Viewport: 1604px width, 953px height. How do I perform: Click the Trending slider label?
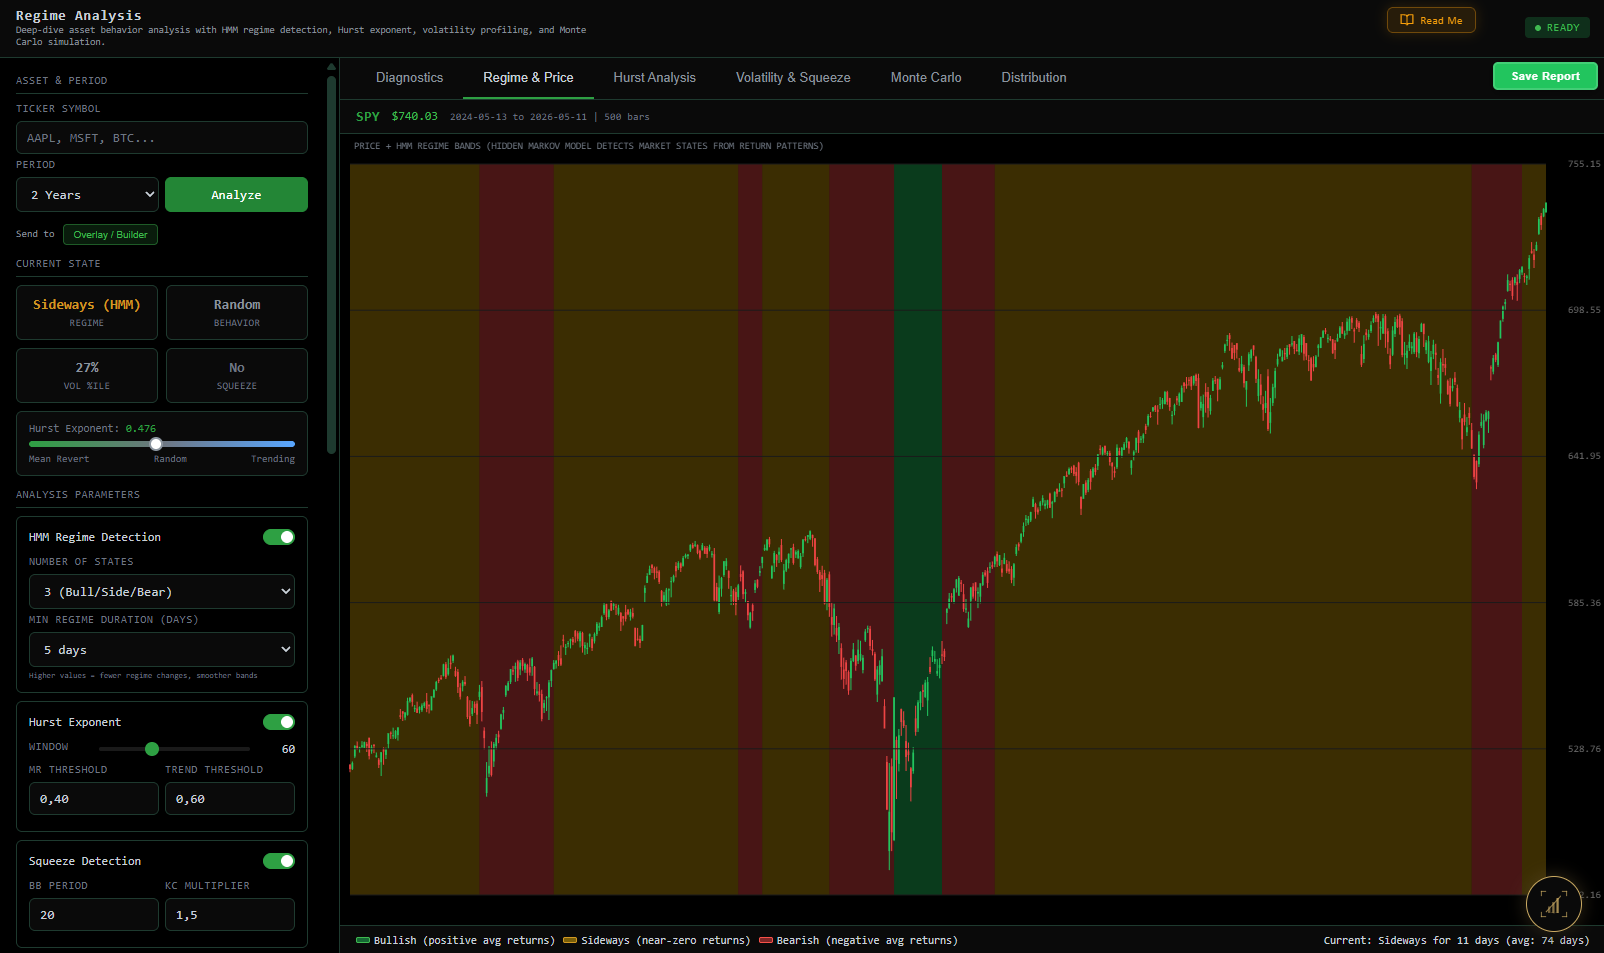(x=273, y=459)
